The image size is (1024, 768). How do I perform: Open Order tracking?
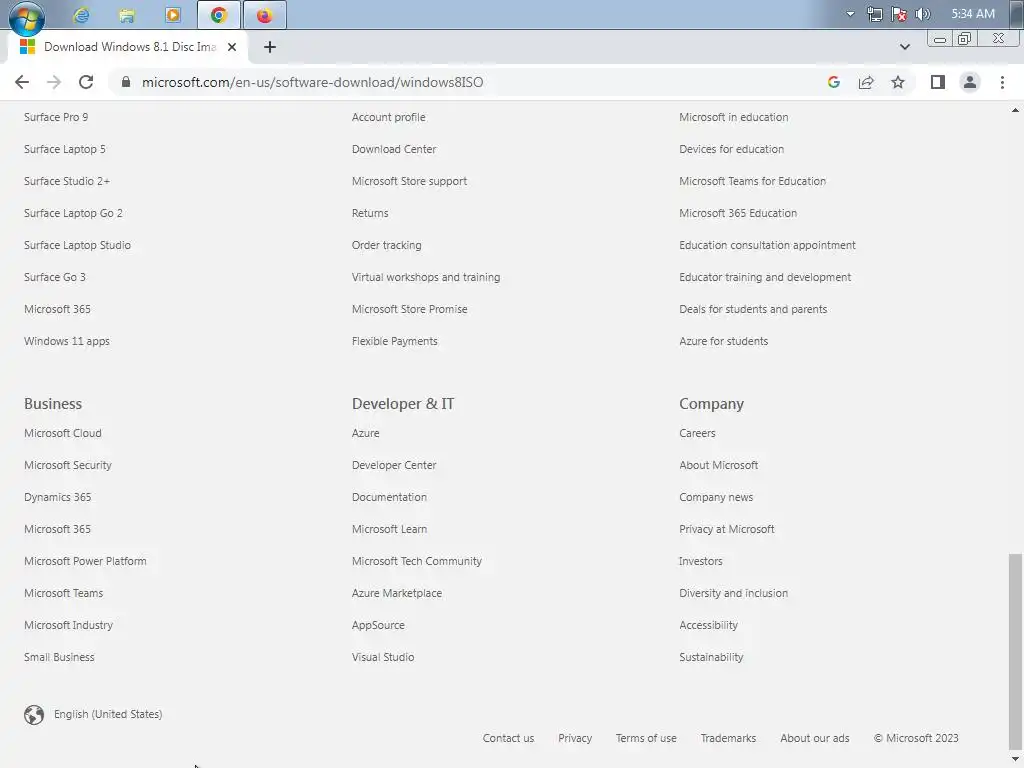pyautogui.click(x=387, y=246)
